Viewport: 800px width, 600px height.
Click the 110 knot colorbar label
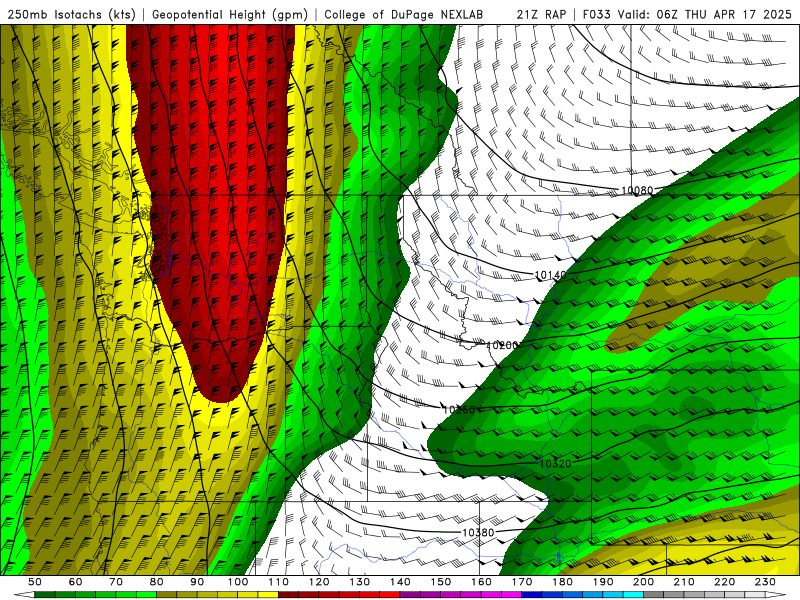279,582
